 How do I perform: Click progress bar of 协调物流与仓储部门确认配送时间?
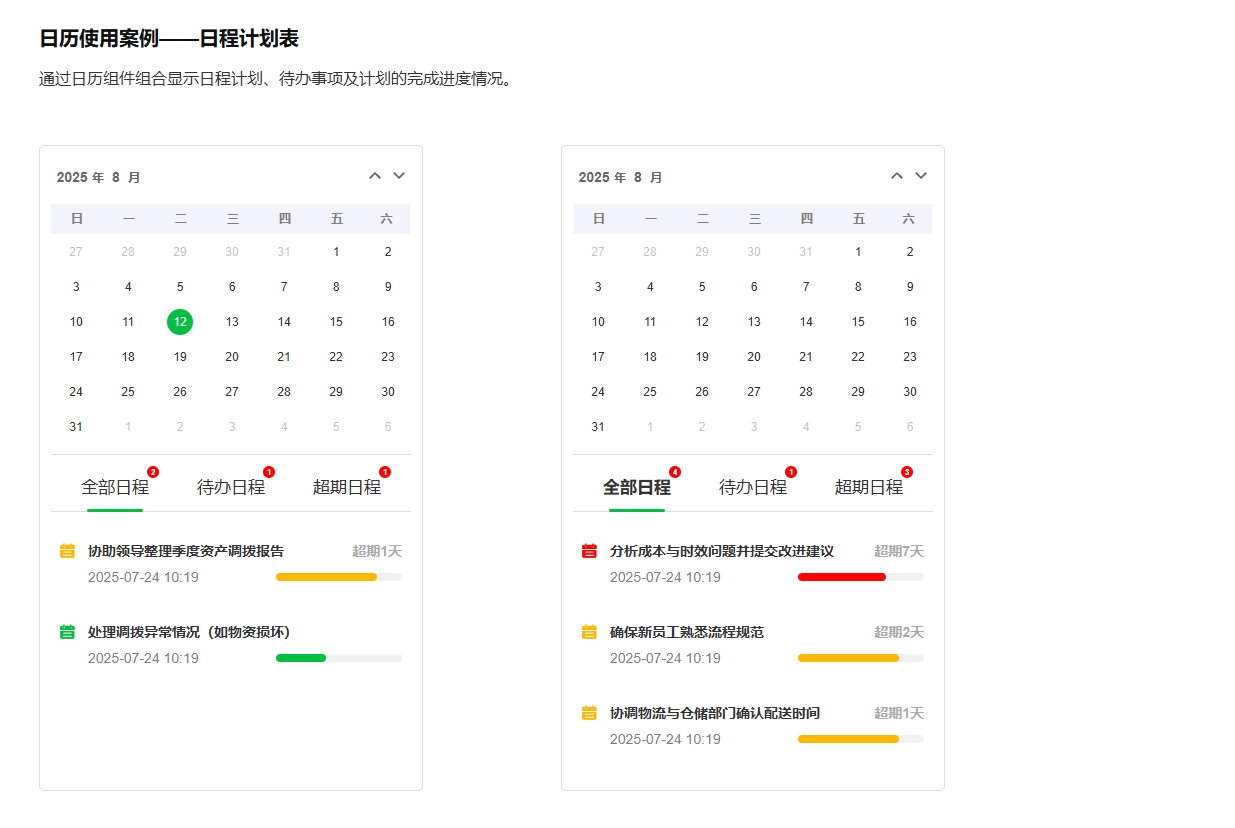(x=861, y=739)
